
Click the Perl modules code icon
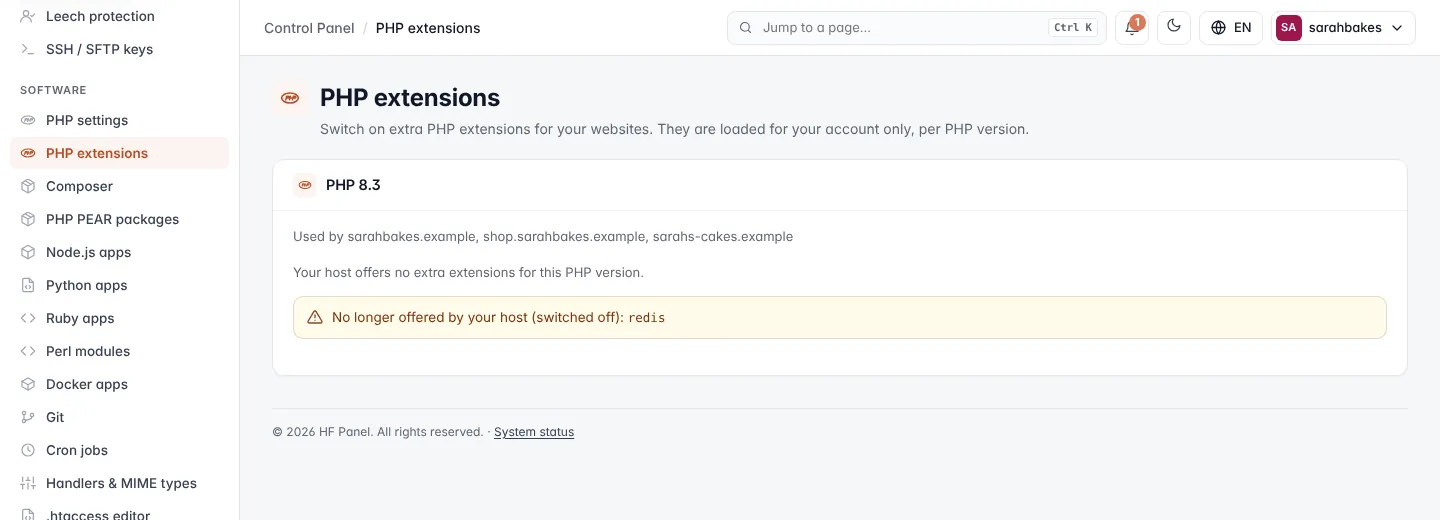pyautogui.click(x=28, y=351)
